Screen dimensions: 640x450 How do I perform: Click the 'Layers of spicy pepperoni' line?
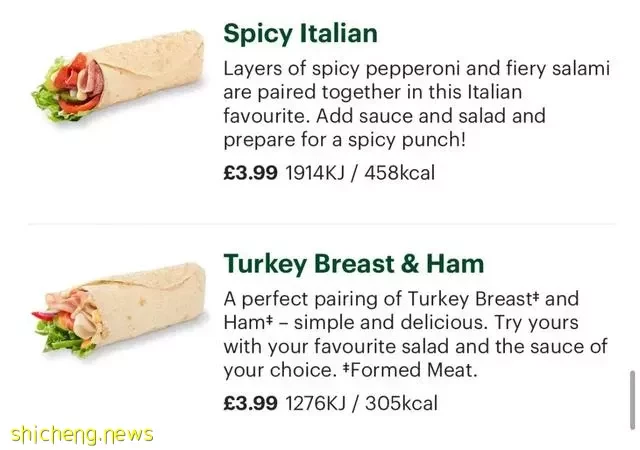417,69
